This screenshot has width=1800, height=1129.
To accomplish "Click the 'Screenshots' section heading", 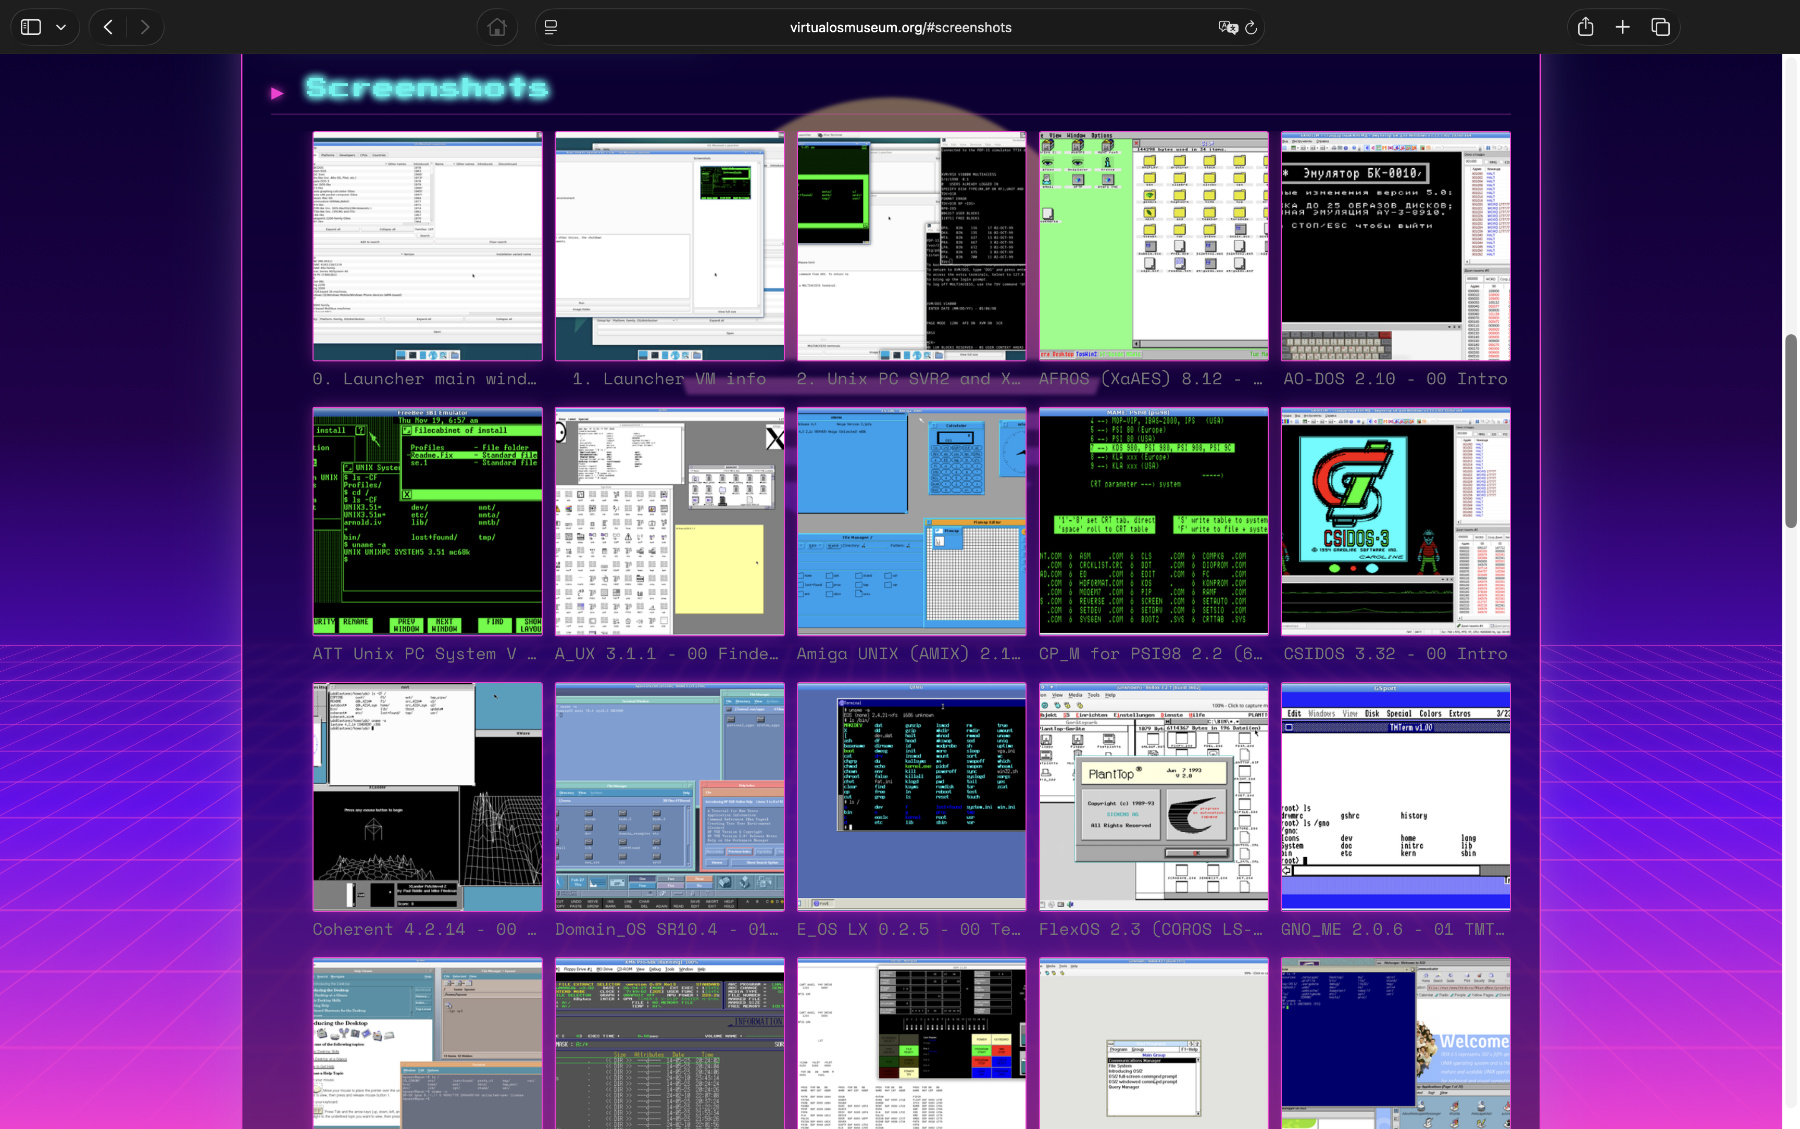I will click(x=427, y=88).
